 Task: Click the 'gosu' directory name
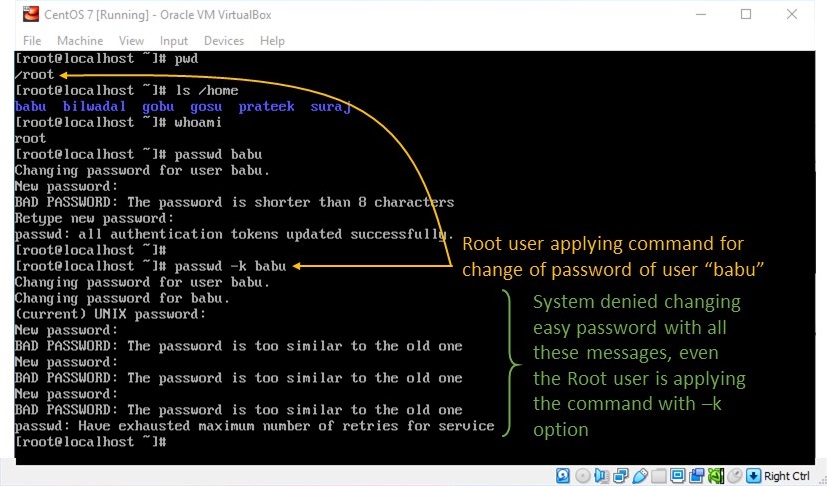206,107
